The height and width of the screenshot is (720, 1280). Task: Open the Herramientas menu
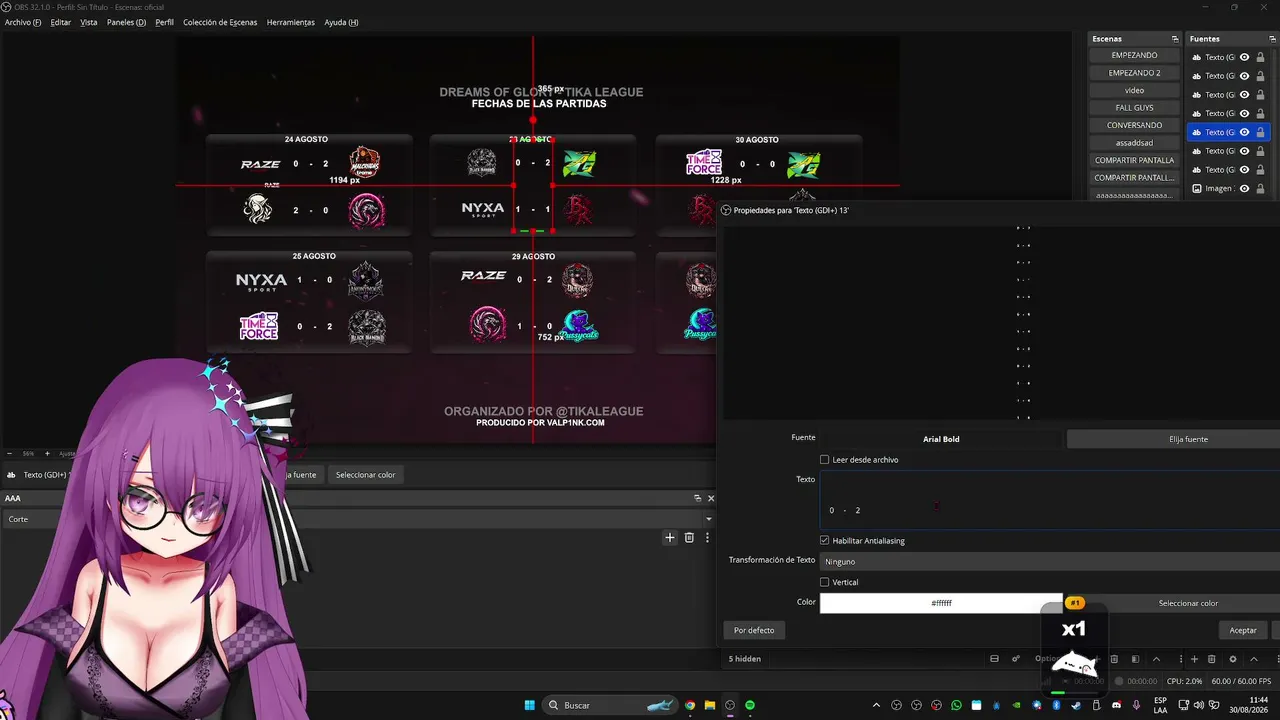pos(291,22)
